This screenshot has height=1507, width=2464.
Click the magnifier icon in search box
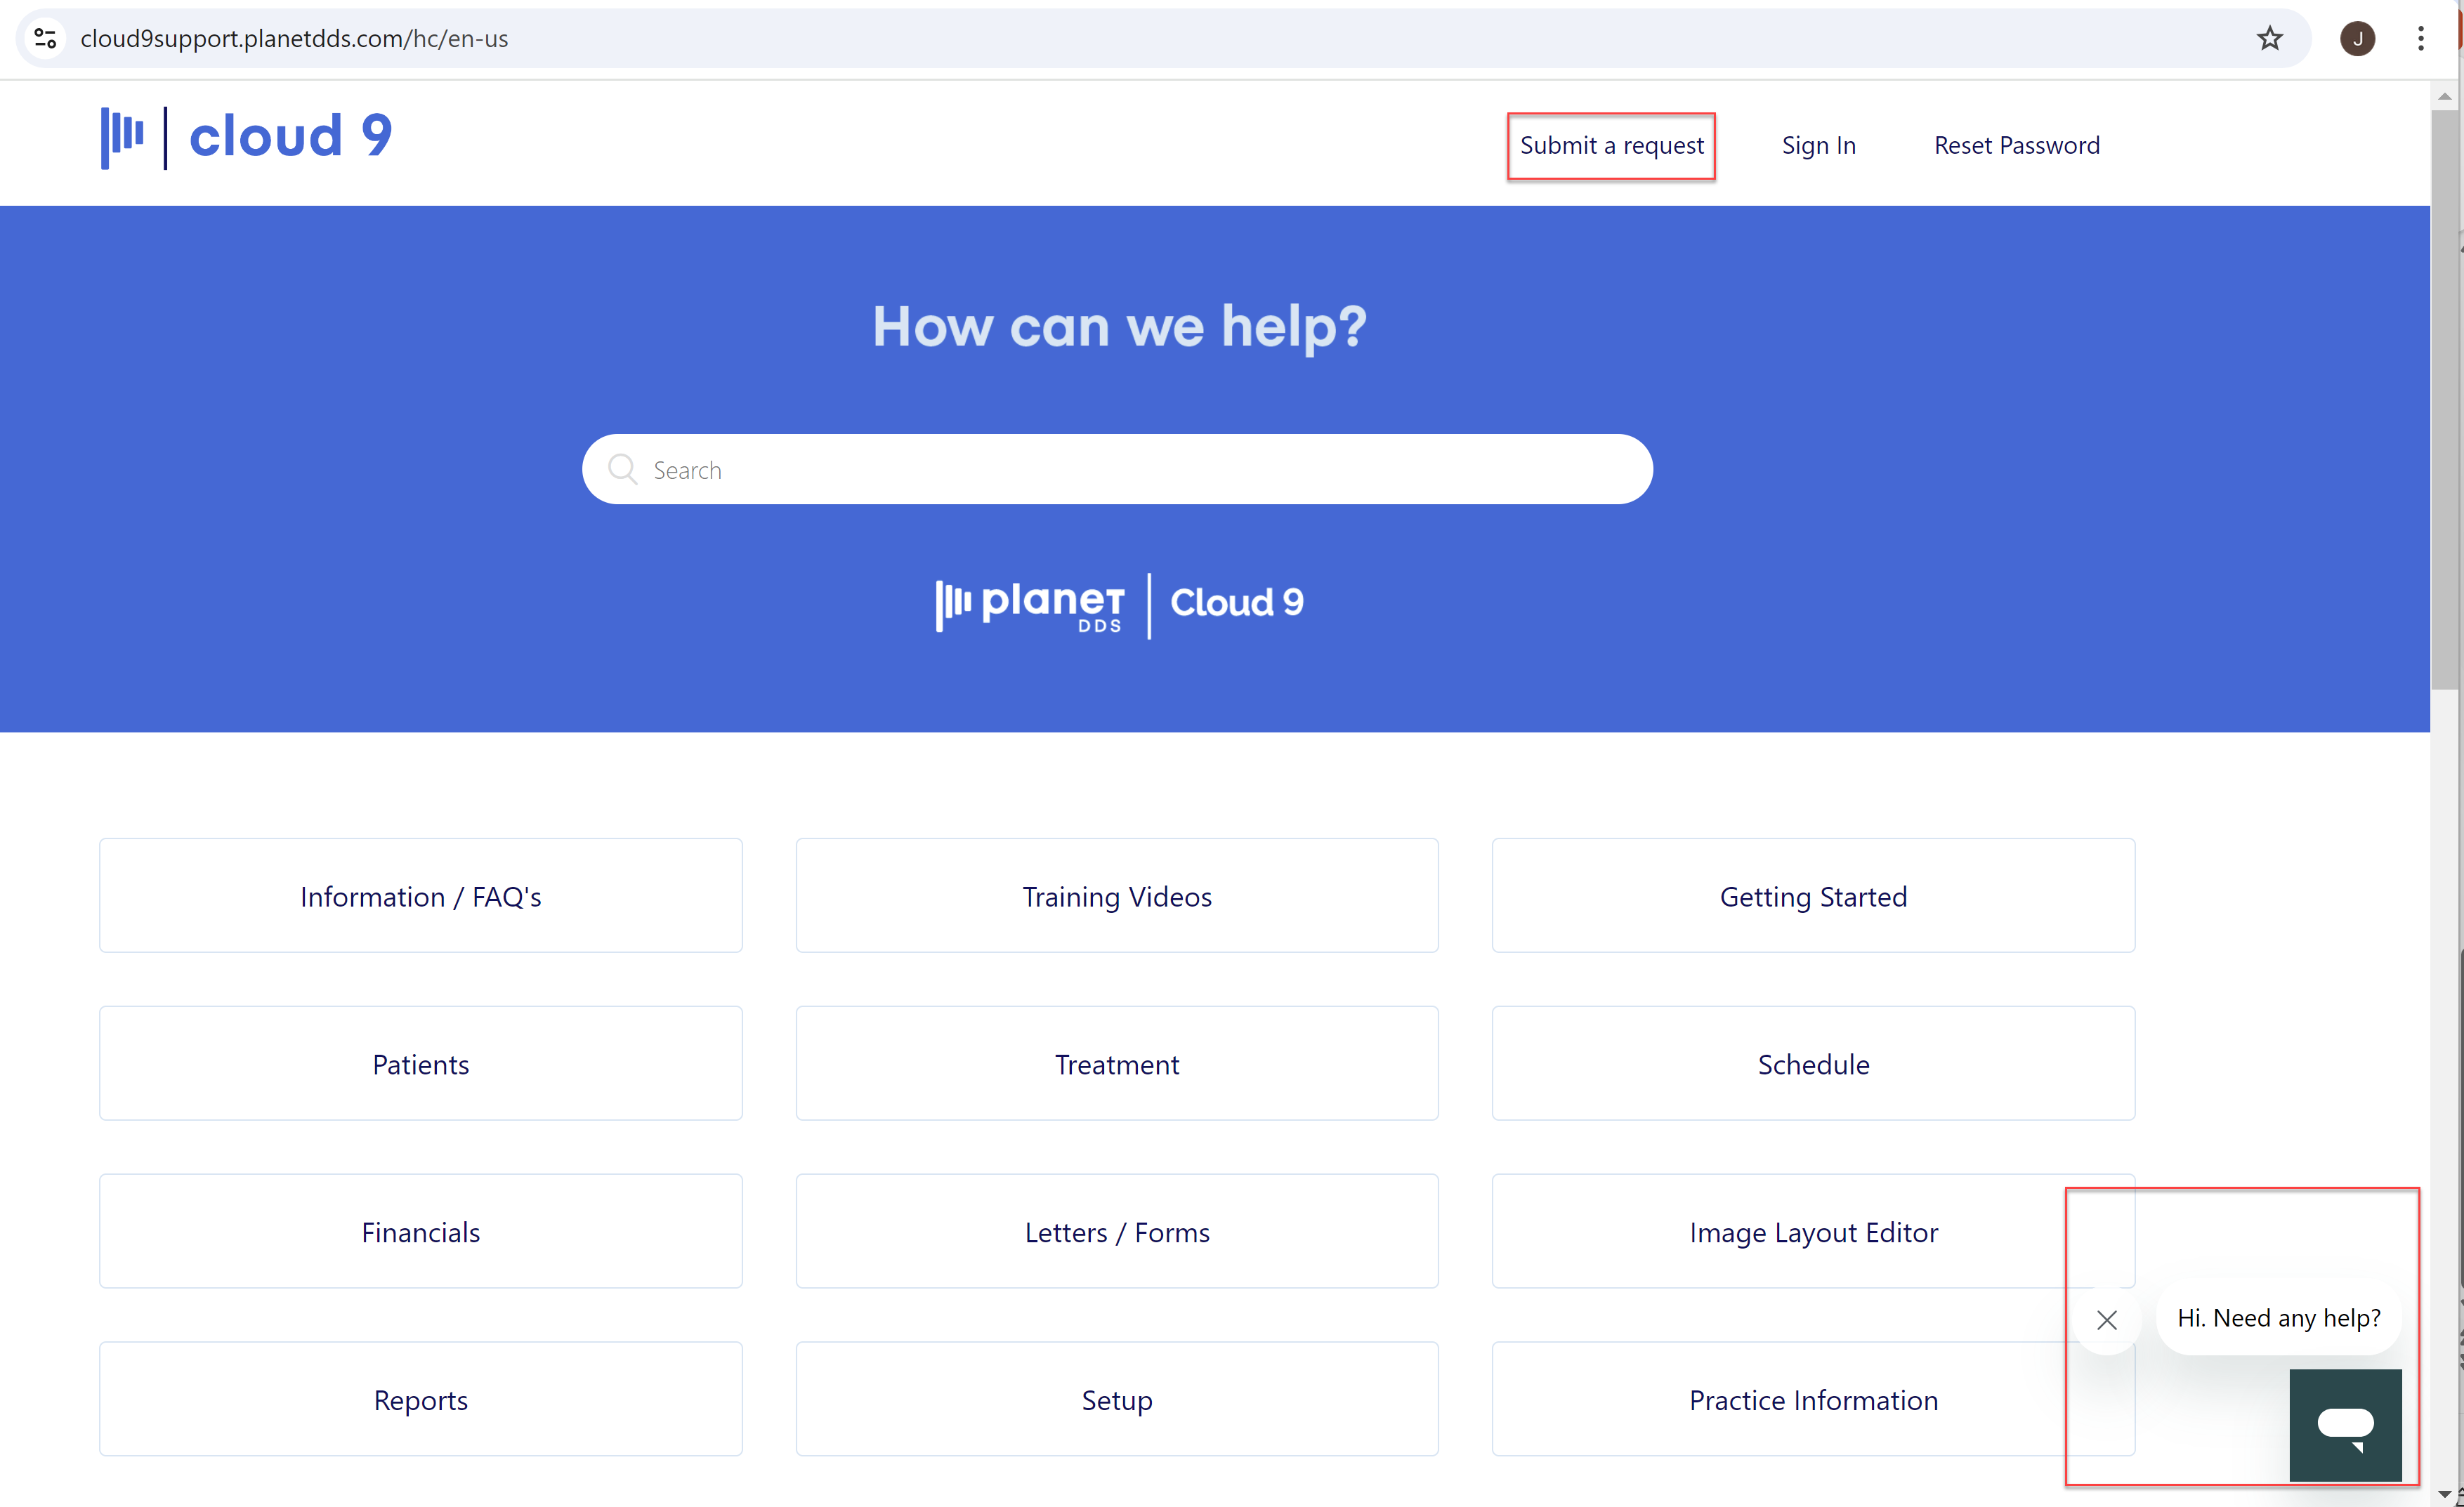coord(622,469)
